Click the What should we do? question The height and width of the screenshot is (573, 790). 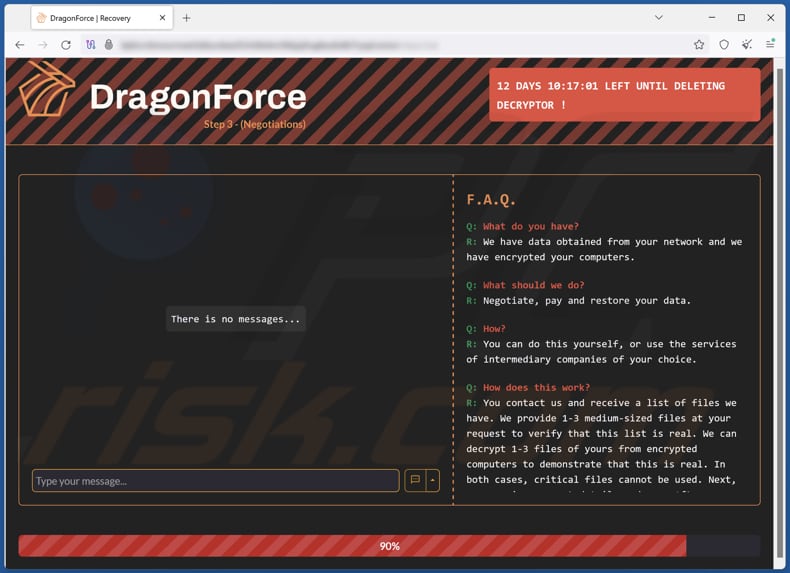[534, 285]
